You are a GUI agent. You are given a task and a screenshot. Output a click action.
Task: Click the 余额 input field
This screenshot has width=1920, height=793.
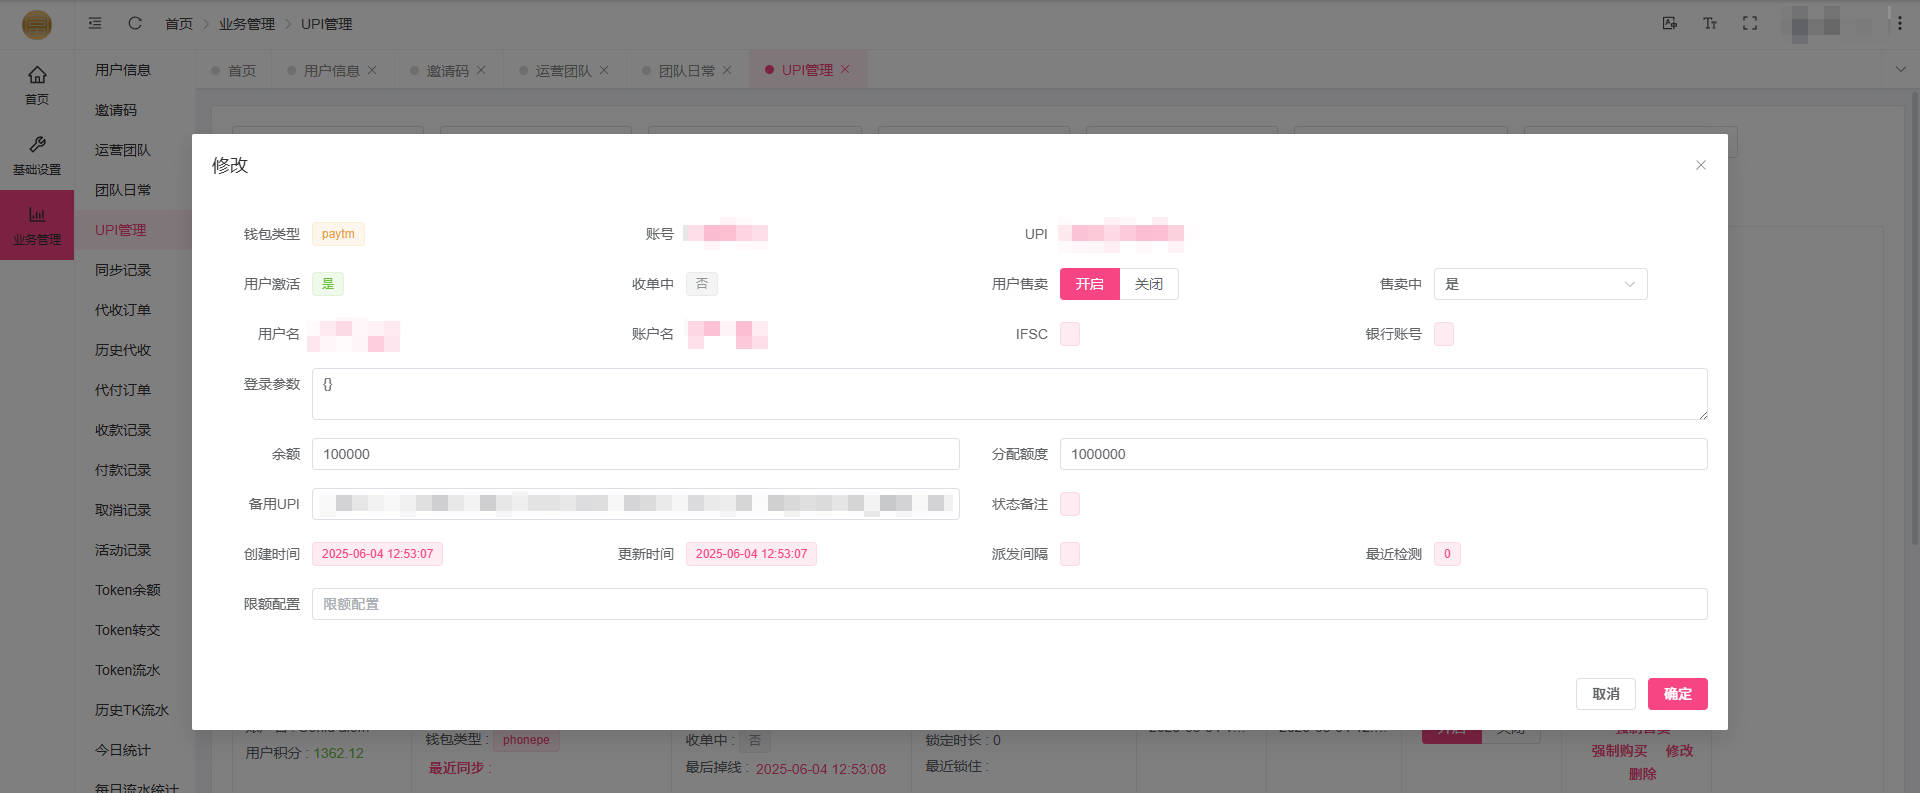point(635,454)
